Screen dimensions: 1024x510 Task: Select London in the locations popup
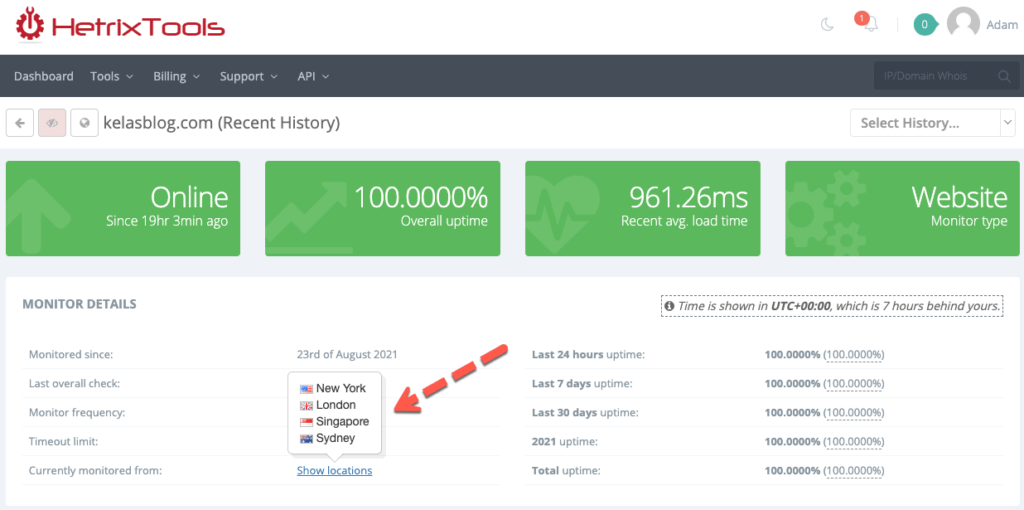click(x=336, y=405)
